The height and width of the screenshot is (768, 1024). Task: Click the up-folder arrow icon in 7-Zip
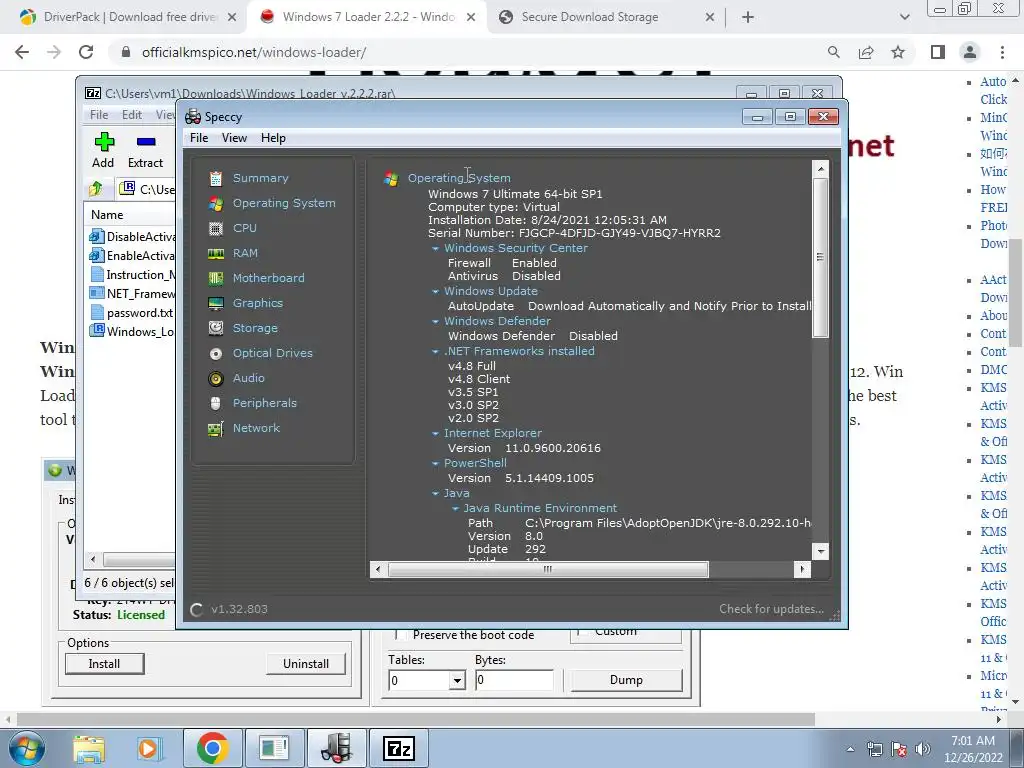[96, 189]
